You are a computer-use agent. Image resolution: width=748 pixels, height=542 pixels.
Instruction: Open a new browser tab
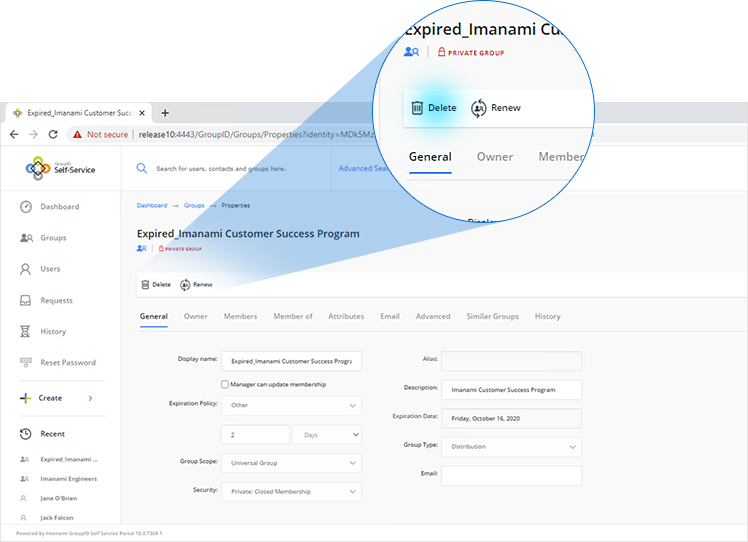165,113
